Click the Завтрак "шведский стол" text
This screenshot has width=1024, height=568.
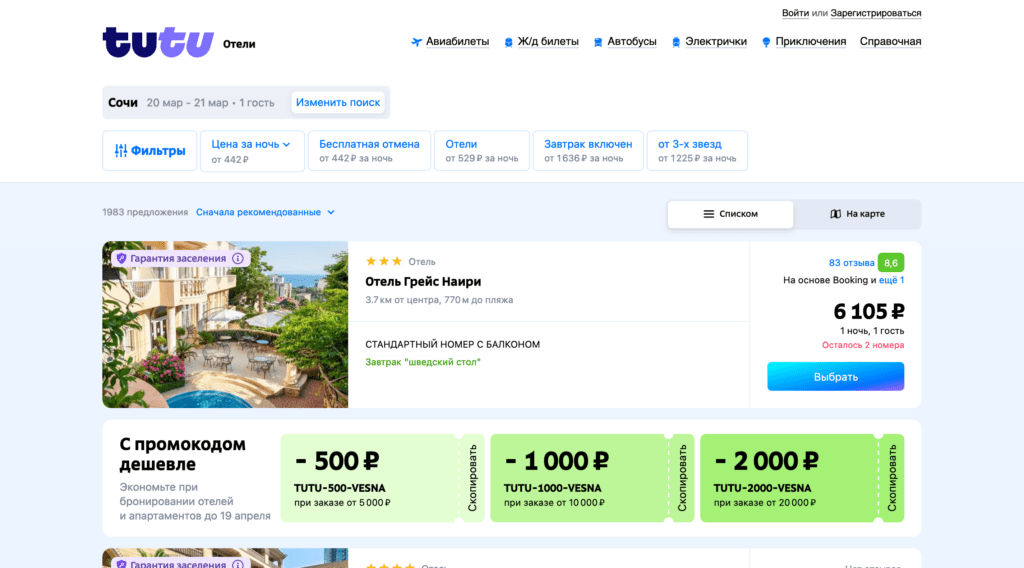423,362
